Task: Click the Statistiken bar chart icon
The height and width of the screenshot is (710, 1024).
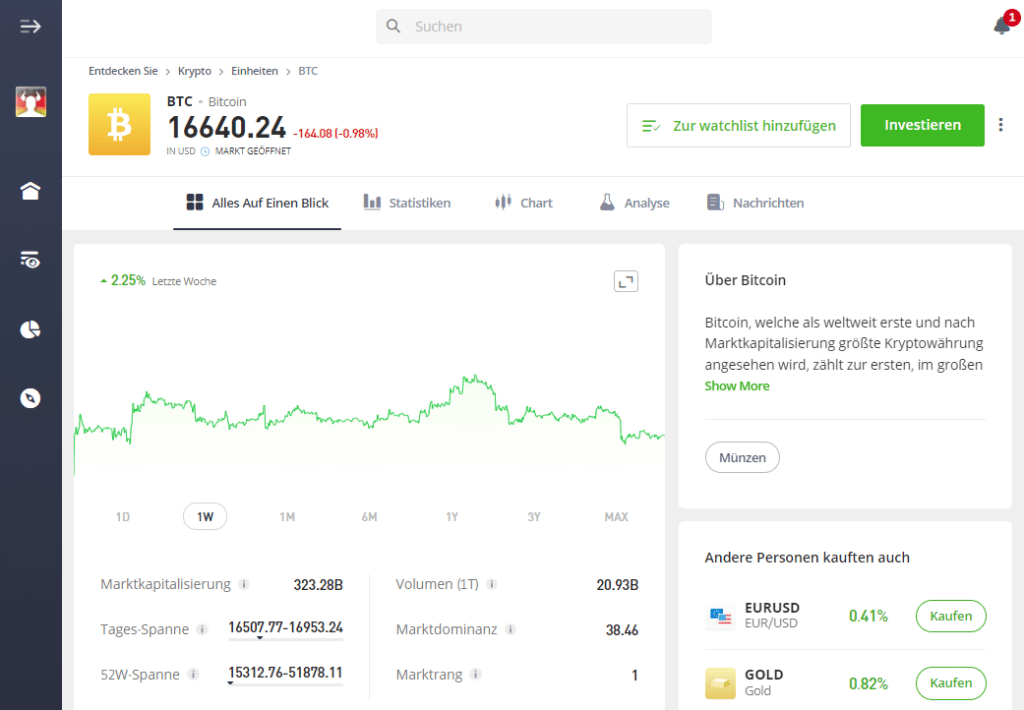Action: 372,202
